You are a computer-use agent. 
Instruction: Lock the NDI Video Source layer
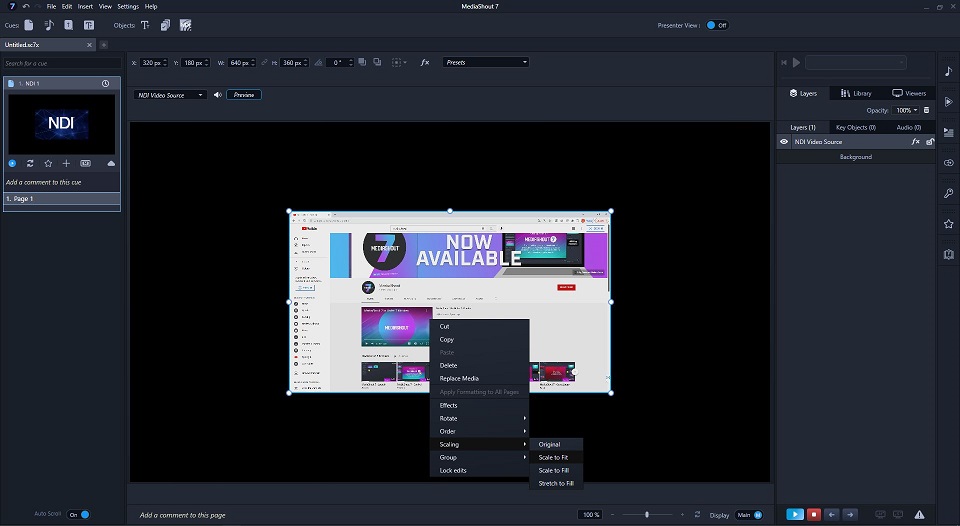click(x=929, y=141)
